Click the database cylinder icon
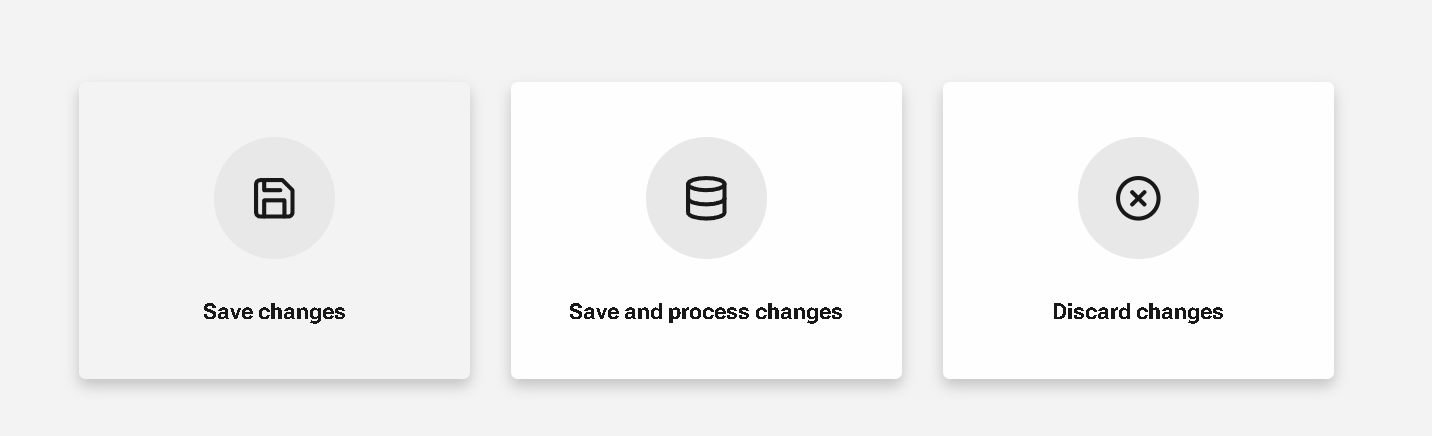The width and height of the screenshot is (1432, 436). (x=706, y=198)
